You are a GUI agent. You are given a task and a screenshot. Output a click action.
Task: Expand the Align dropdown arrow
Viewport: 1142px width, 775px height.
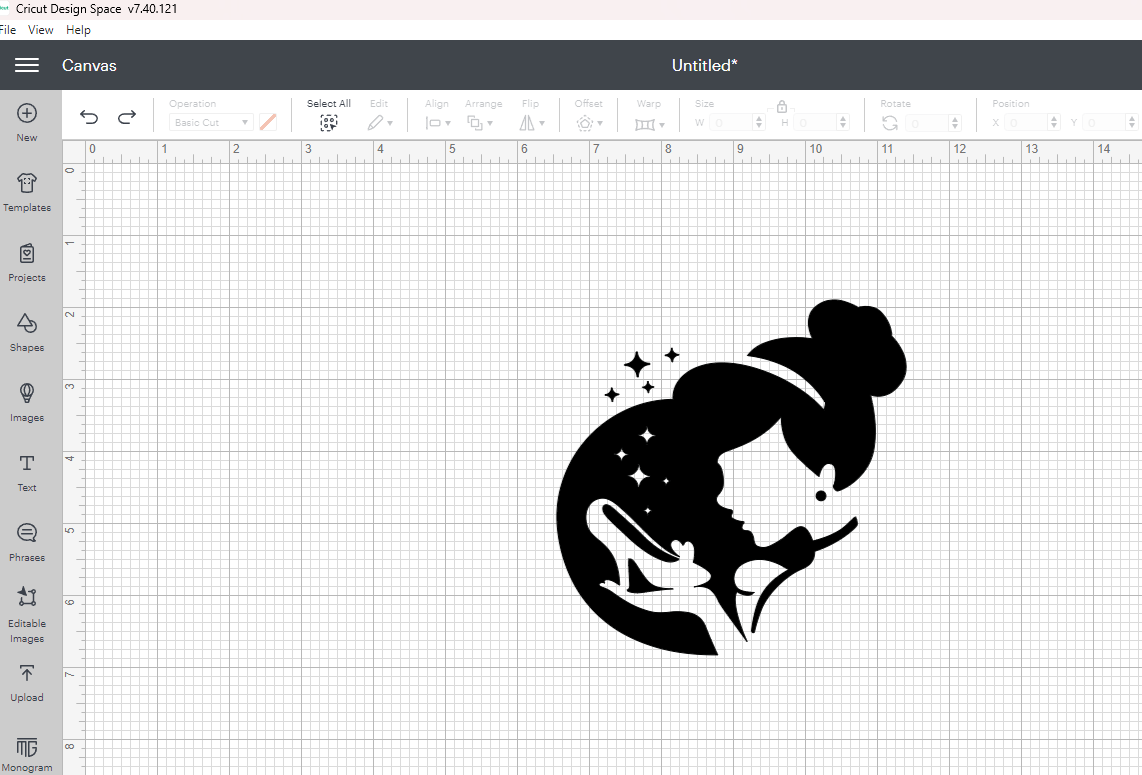448,124
